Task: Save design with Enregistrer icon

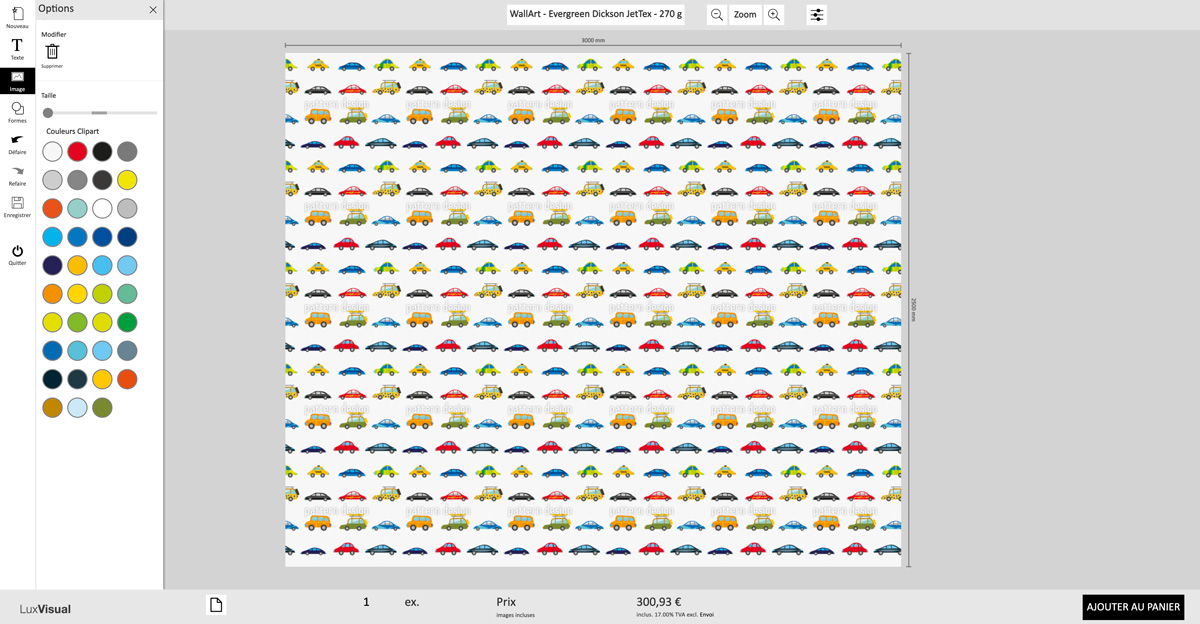Action: click(17, 204)
